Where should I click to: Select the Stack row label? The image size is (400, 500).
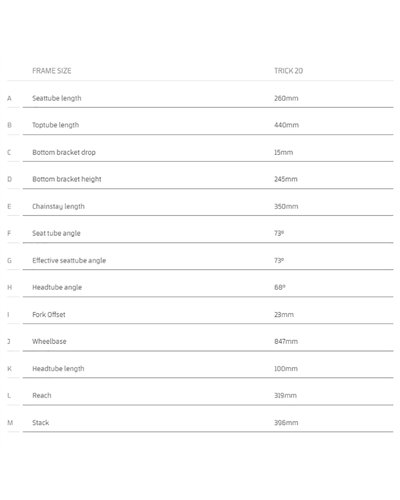(x=41, y=423)
